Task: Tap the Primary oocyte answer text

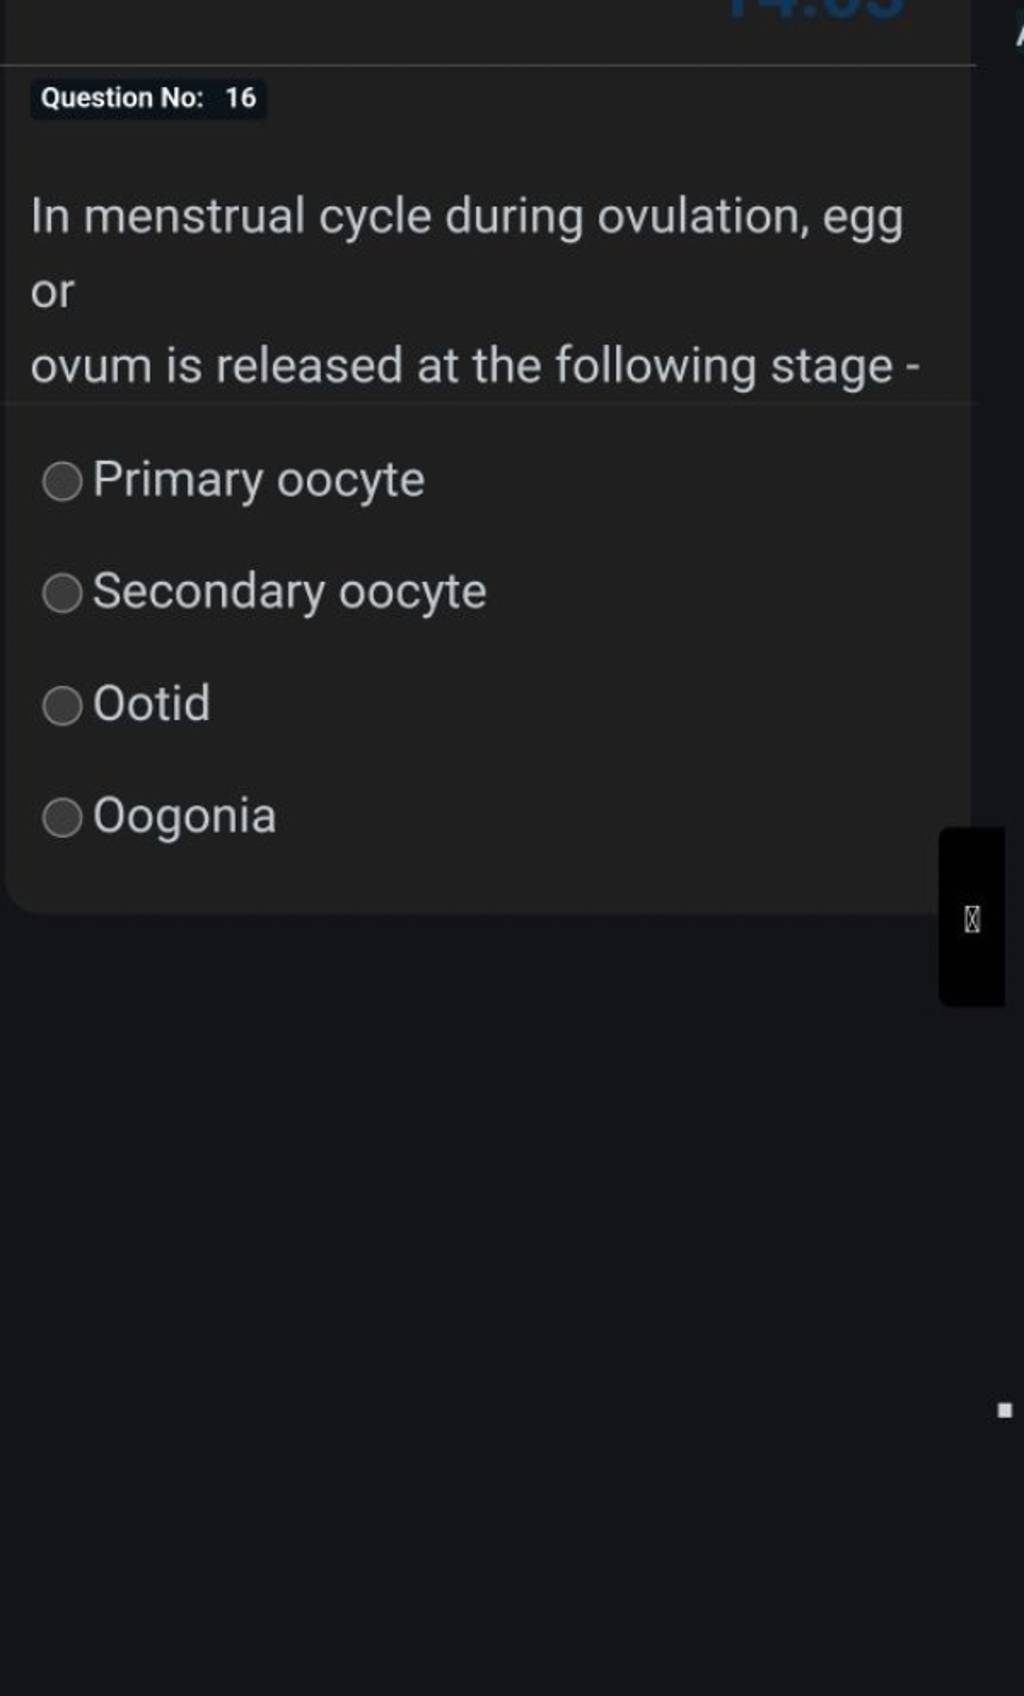Action: click(256, 481)
